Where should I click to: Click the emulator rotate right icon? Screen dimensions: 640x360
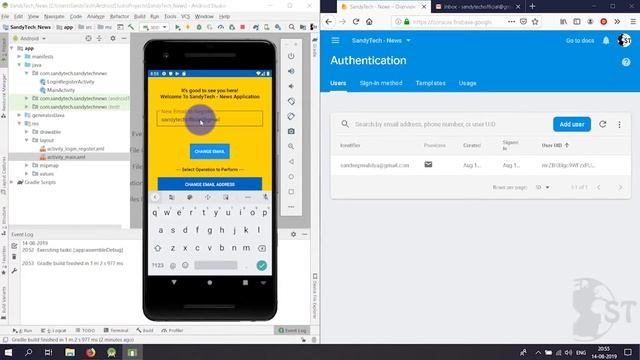pos(291,116)
